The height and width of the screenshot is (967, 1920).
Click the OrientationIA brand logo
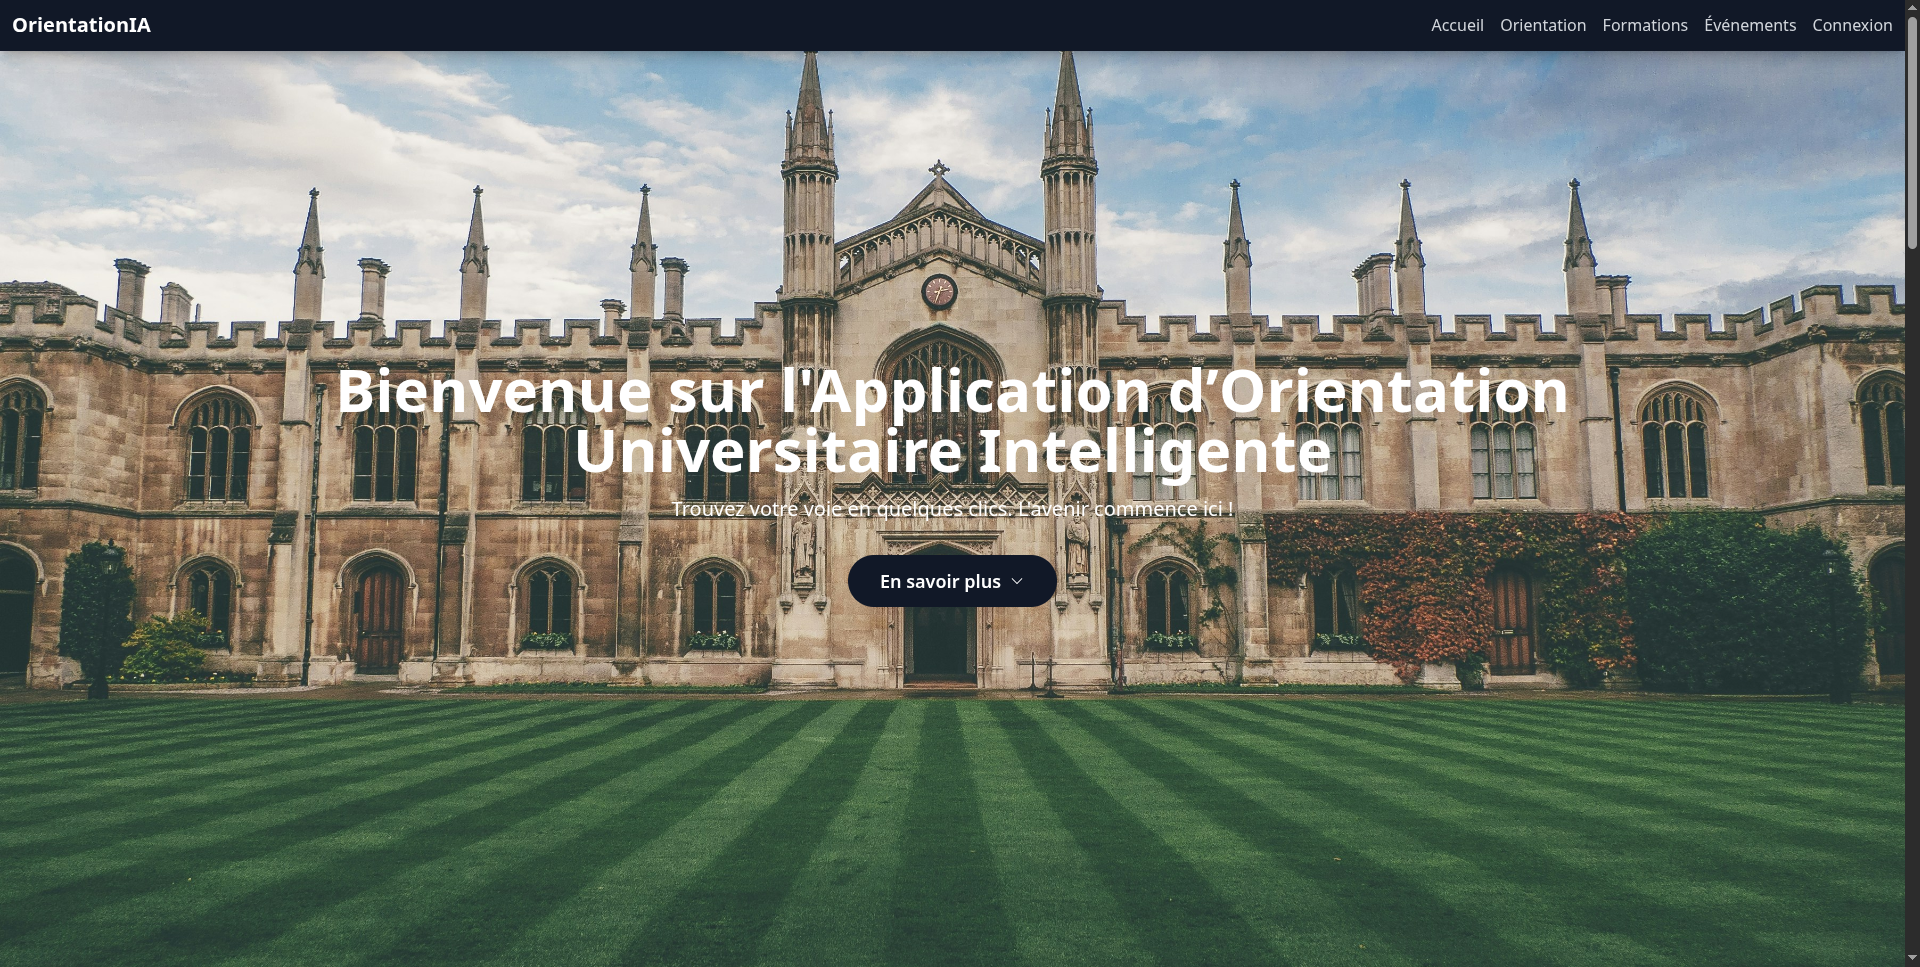click(x=81, y=25)
